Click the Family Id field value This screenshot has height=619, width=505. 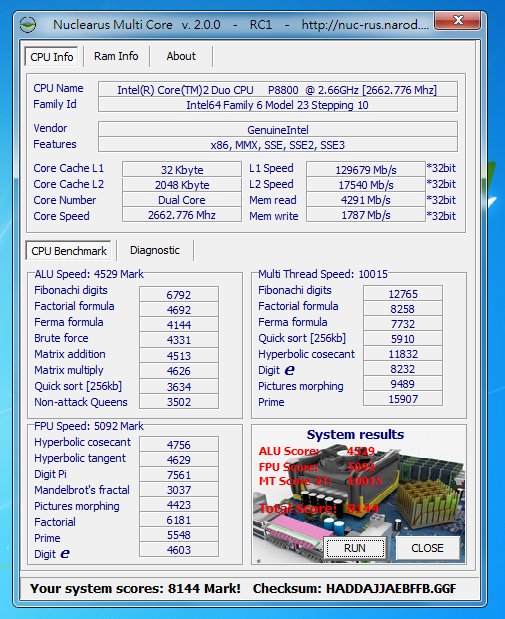(278, 105)
